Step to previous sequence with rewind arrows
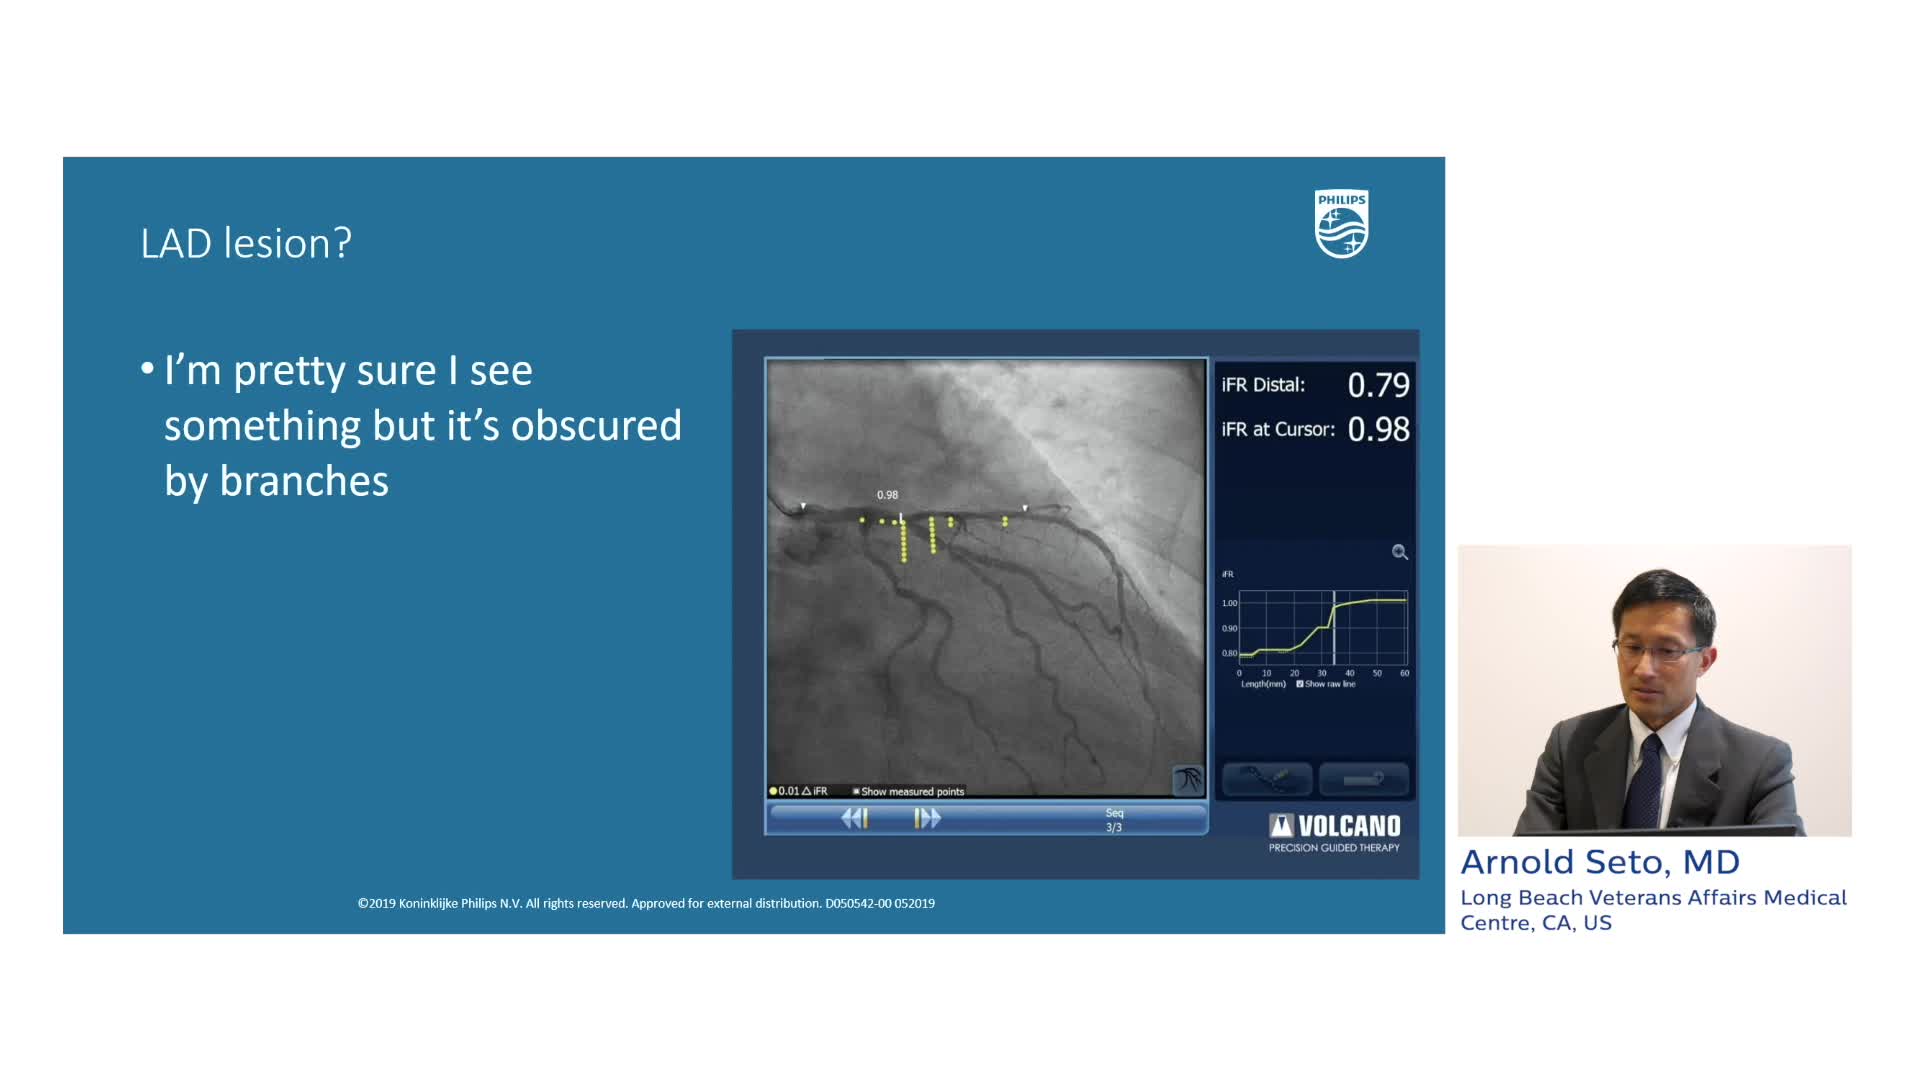The image size is (1920, 1080). (854, 819)
